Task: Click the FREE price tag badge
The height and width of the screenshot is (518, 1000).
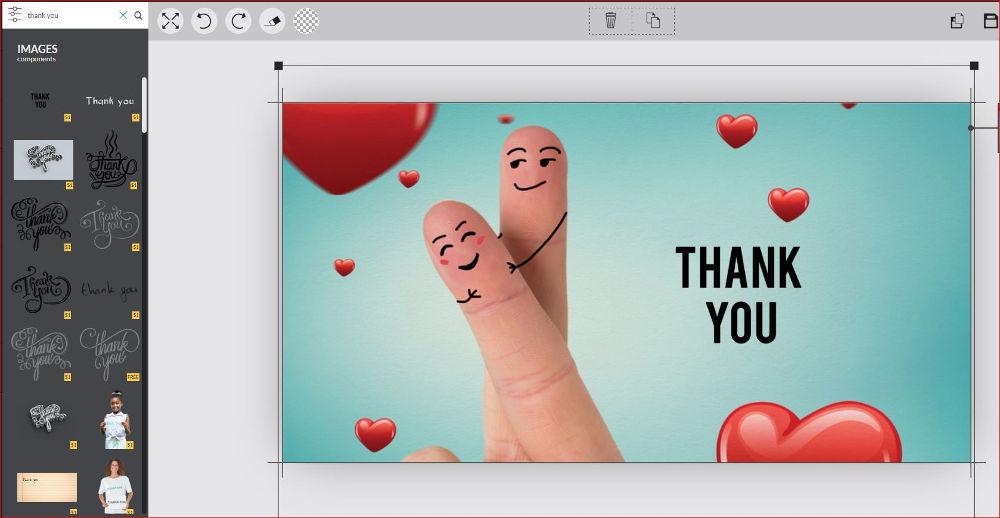Action: coord(133,377)
